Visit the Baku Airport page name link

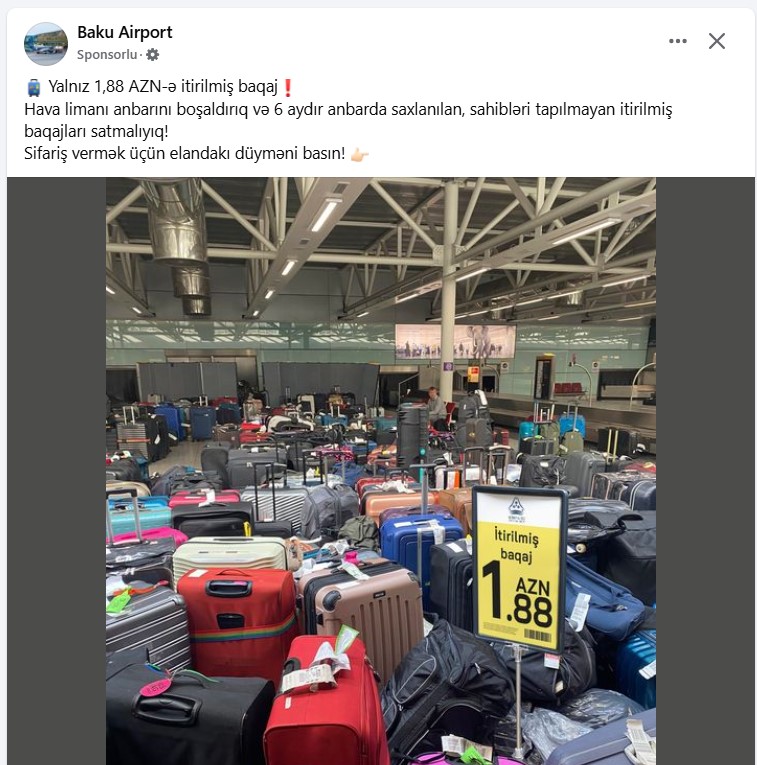coord(125,32)
